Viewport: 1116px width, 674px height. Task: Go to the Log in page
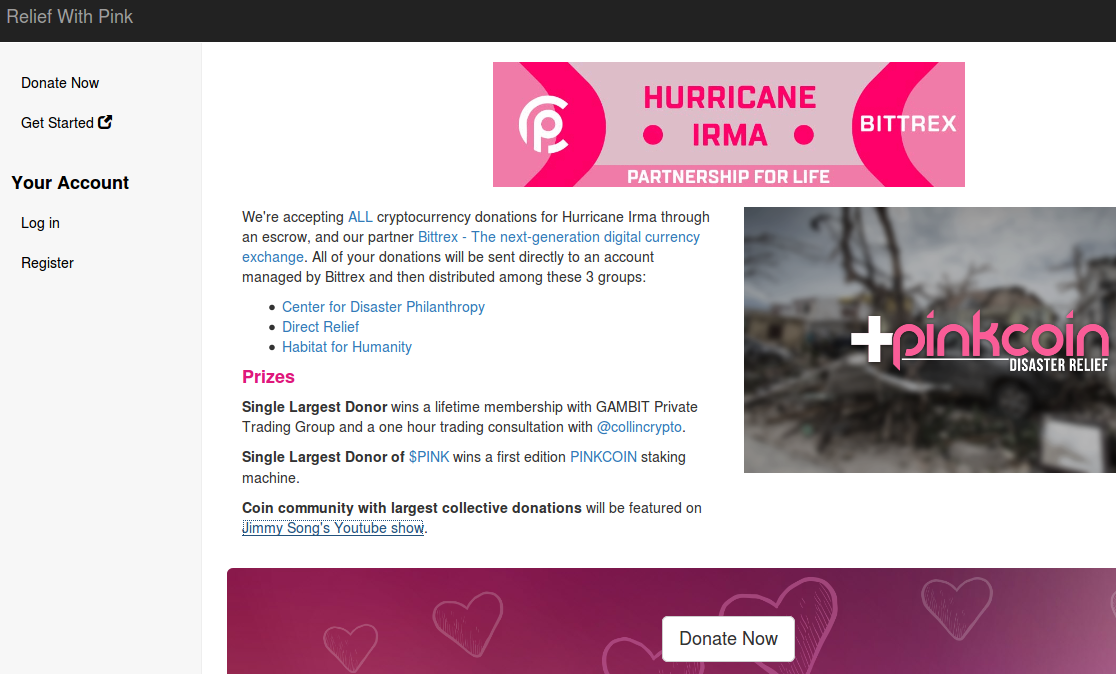40,223
